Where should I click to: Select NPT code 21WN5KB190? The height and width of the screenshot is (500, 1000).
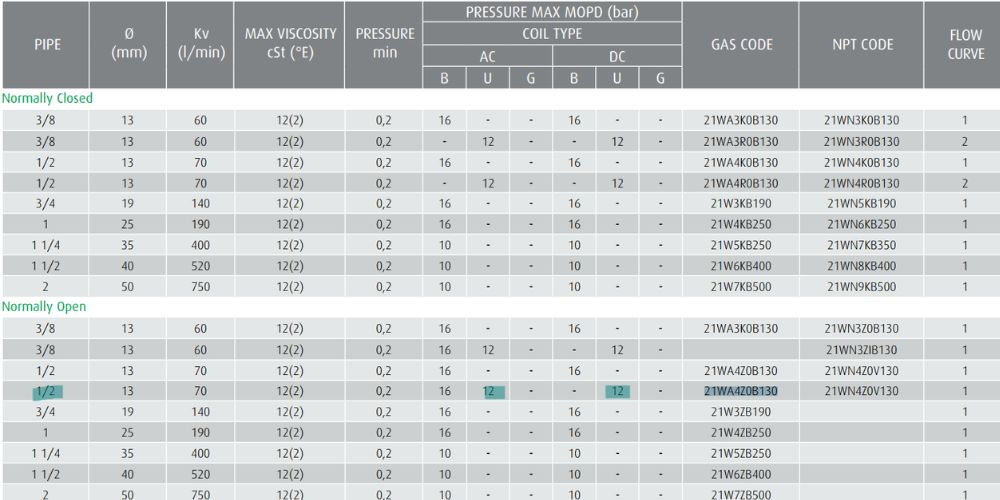pyautogui.click(x=862, y=204)
